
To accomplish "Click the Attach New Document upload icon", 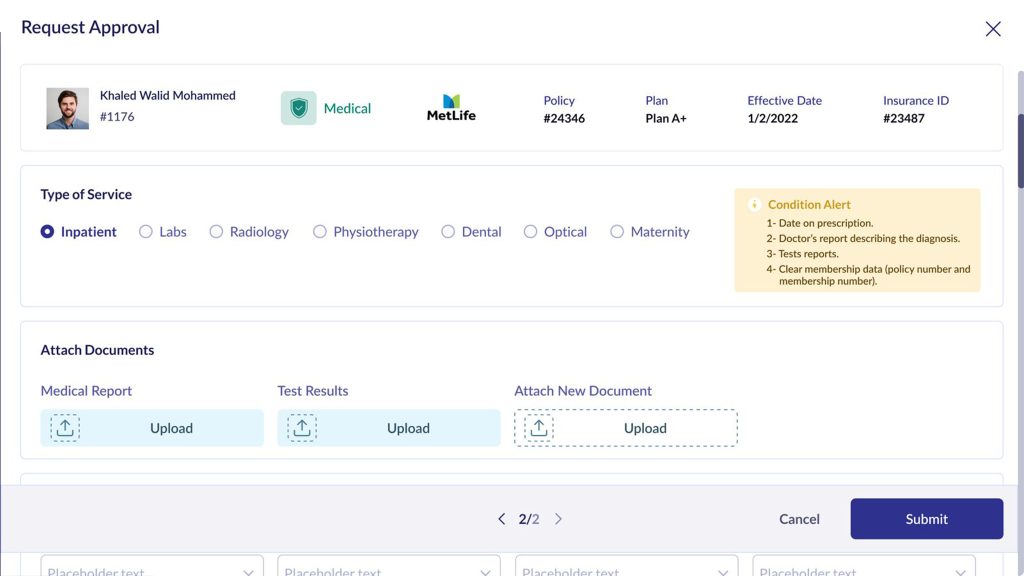I will click(539, 428).
